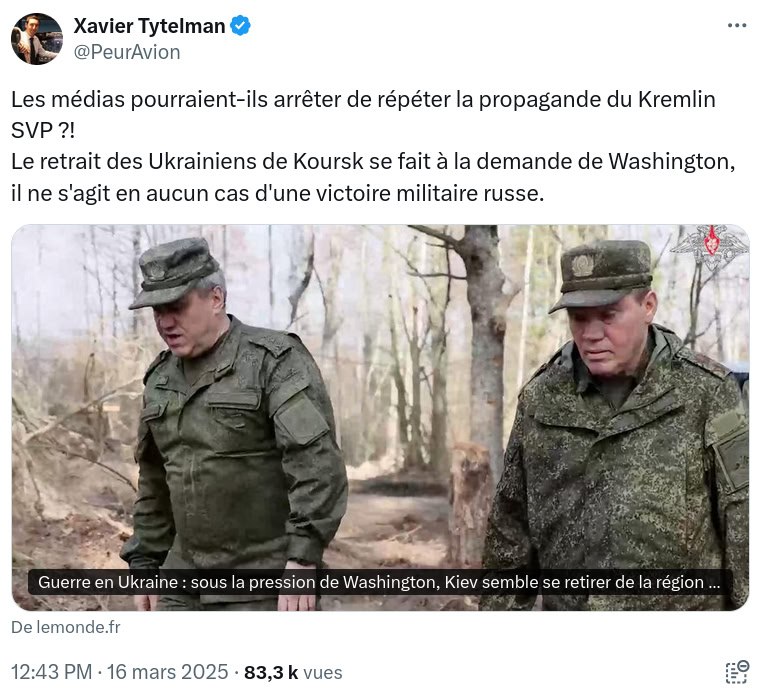The image size is (769, 699).
Task: Visit the @PeurAvion handle link
Action: pyautogui.click(x=127, y=52)
